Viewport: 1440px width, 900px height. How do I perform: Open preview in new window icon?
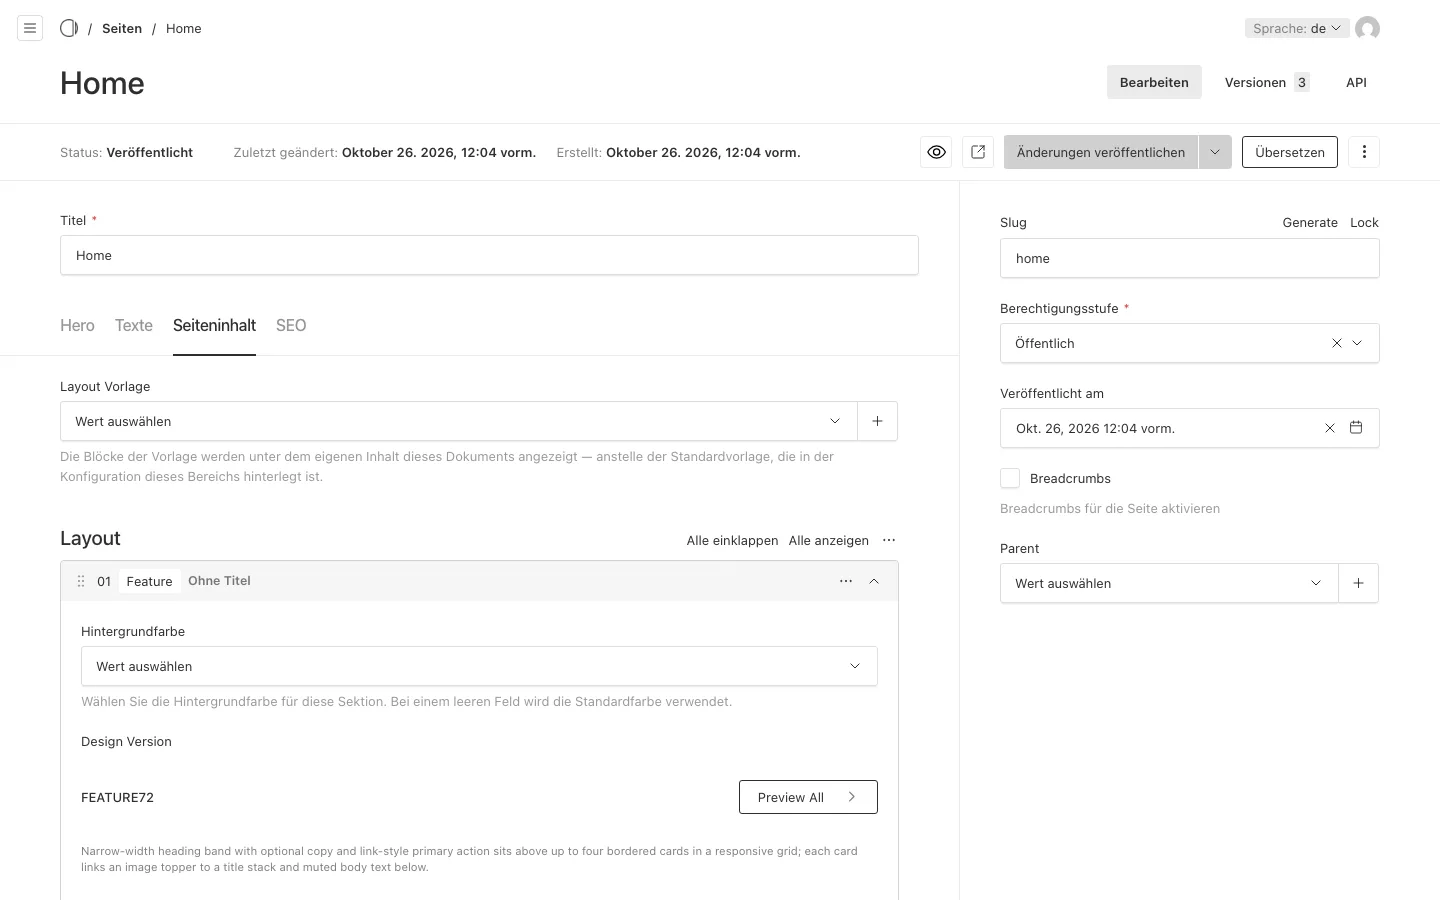[x=978, y=152]
